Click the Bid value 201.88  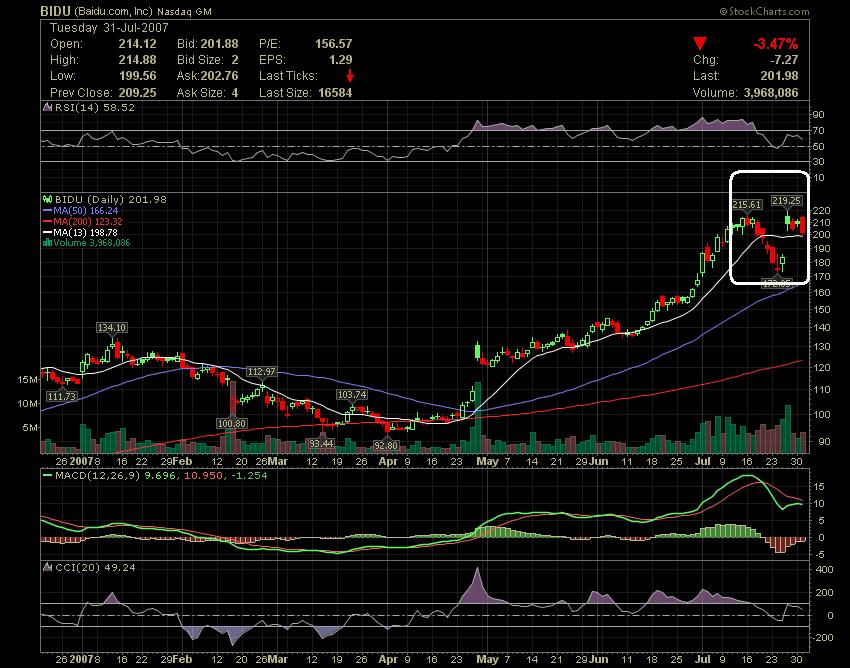coord(220,44)
